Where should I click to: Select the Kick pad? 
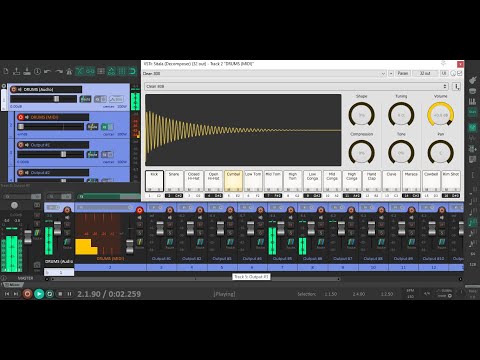(154, 181)
